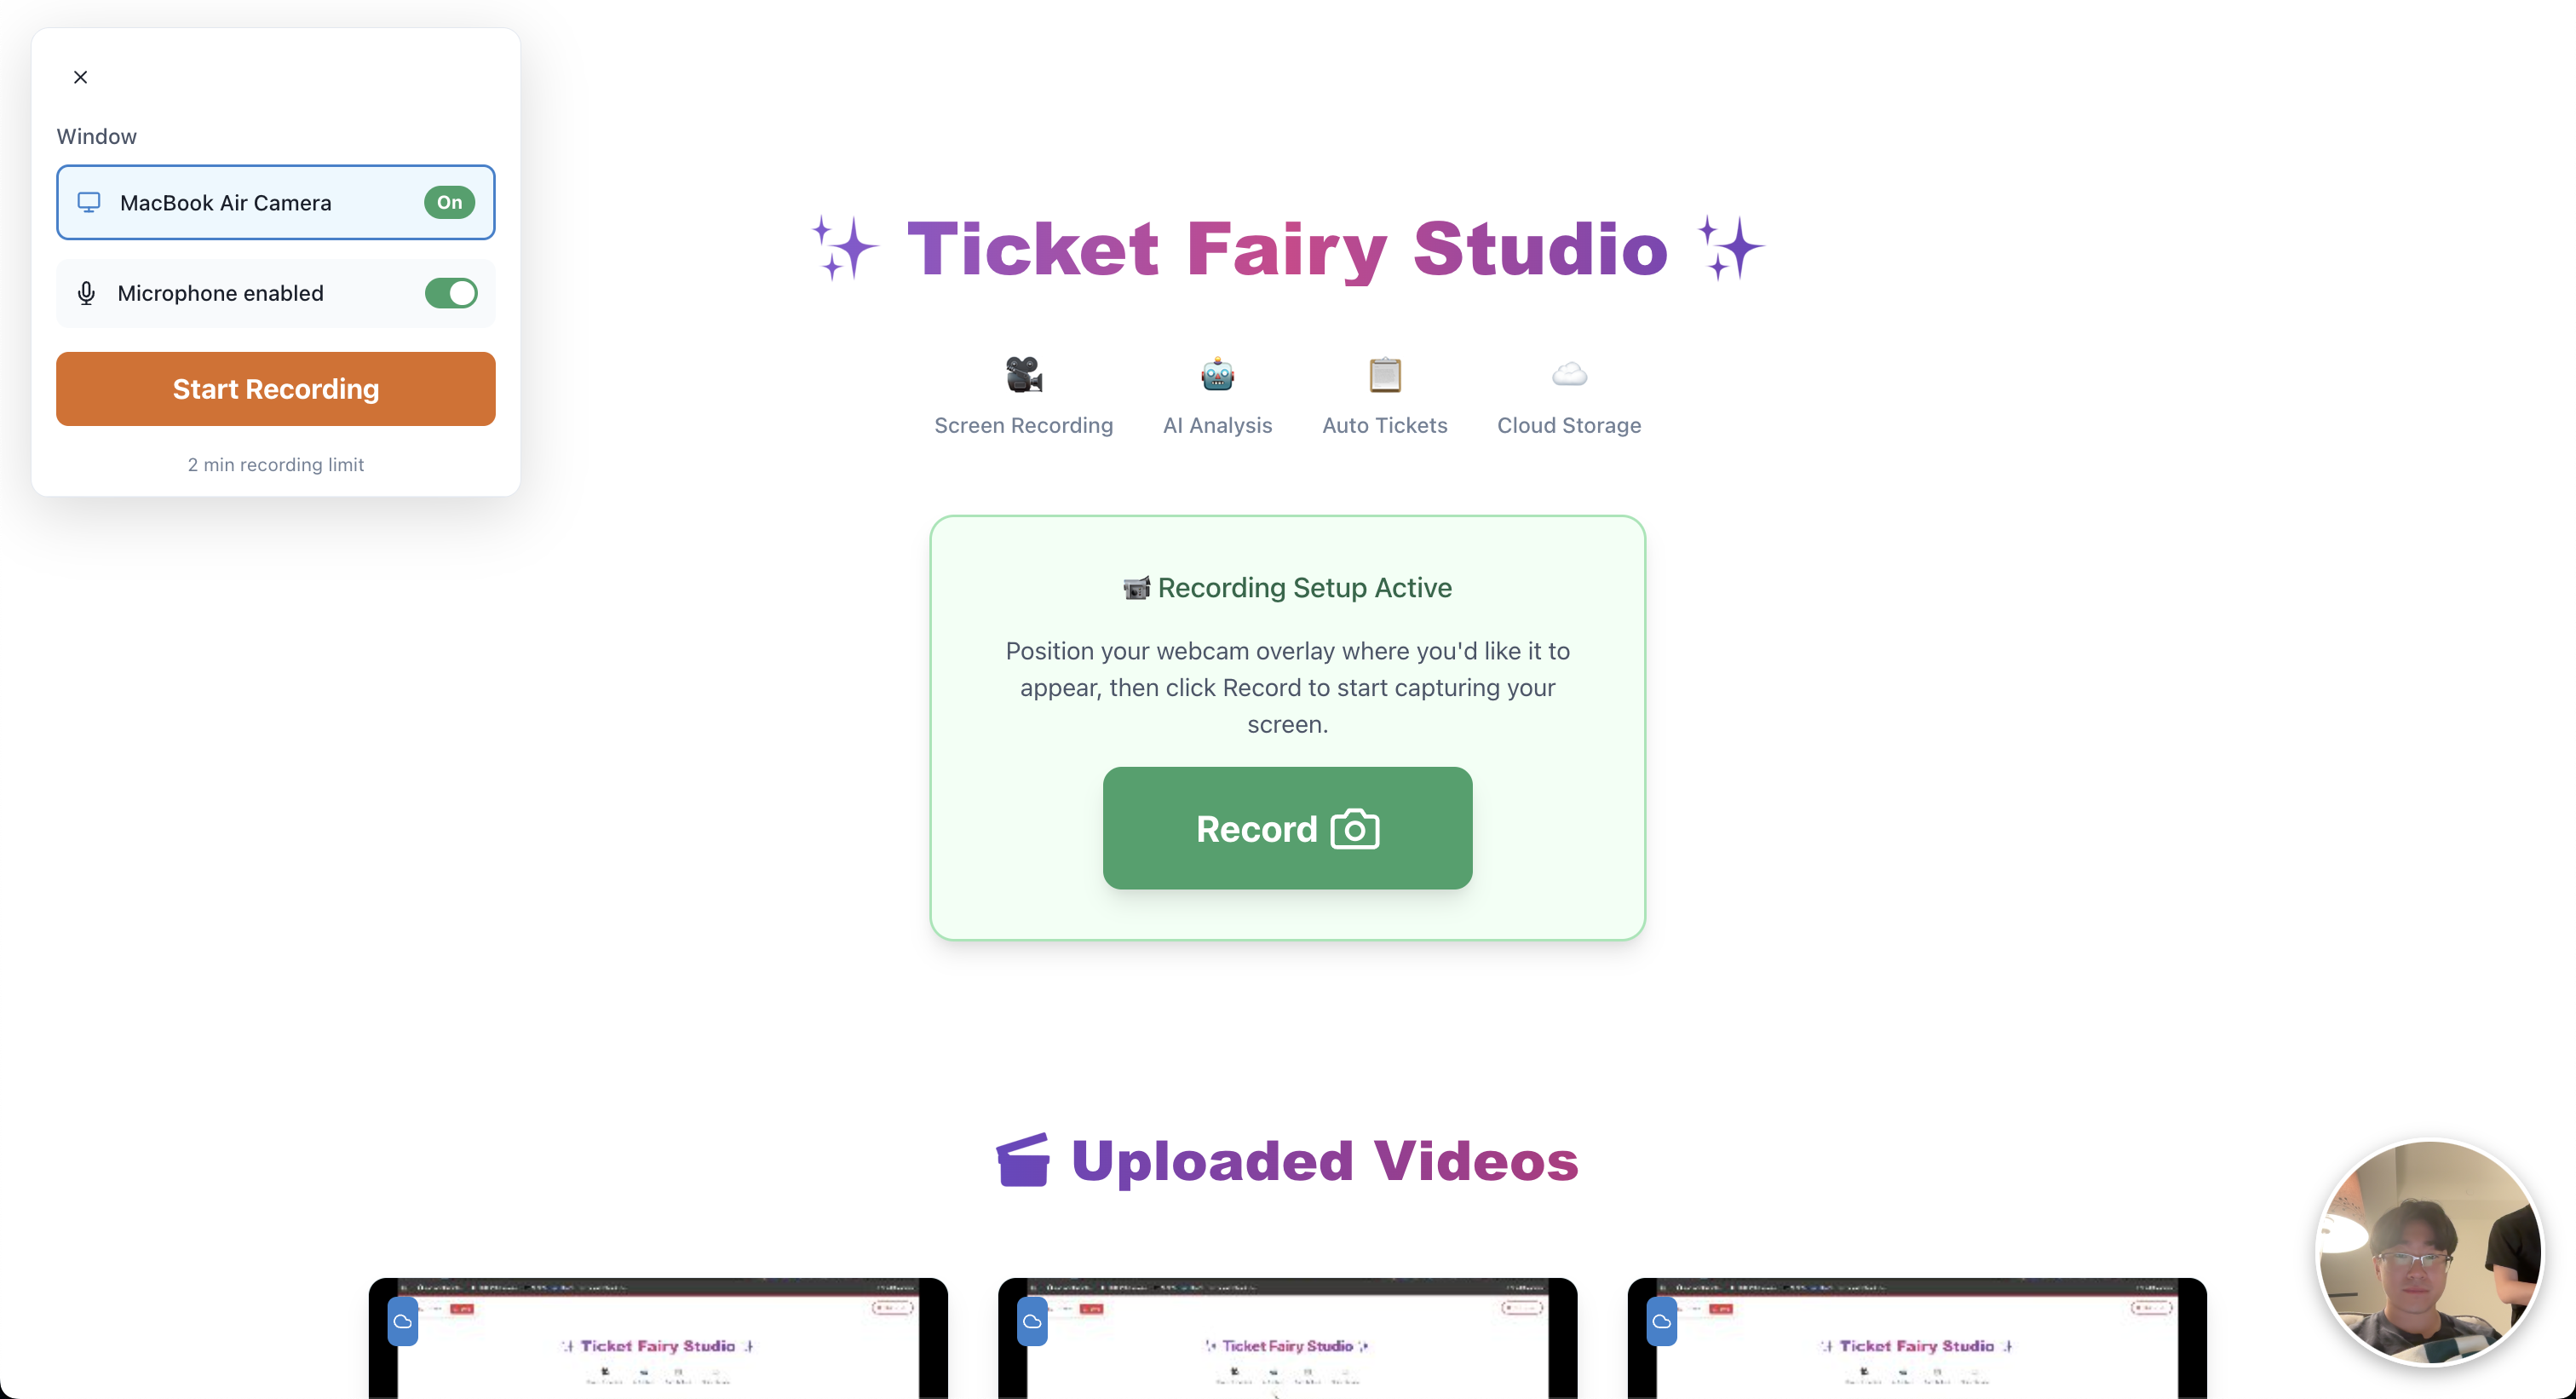2576x1399 pixels.
Task: Disable the Microphone enabled switch
Action: click(451, 293)
